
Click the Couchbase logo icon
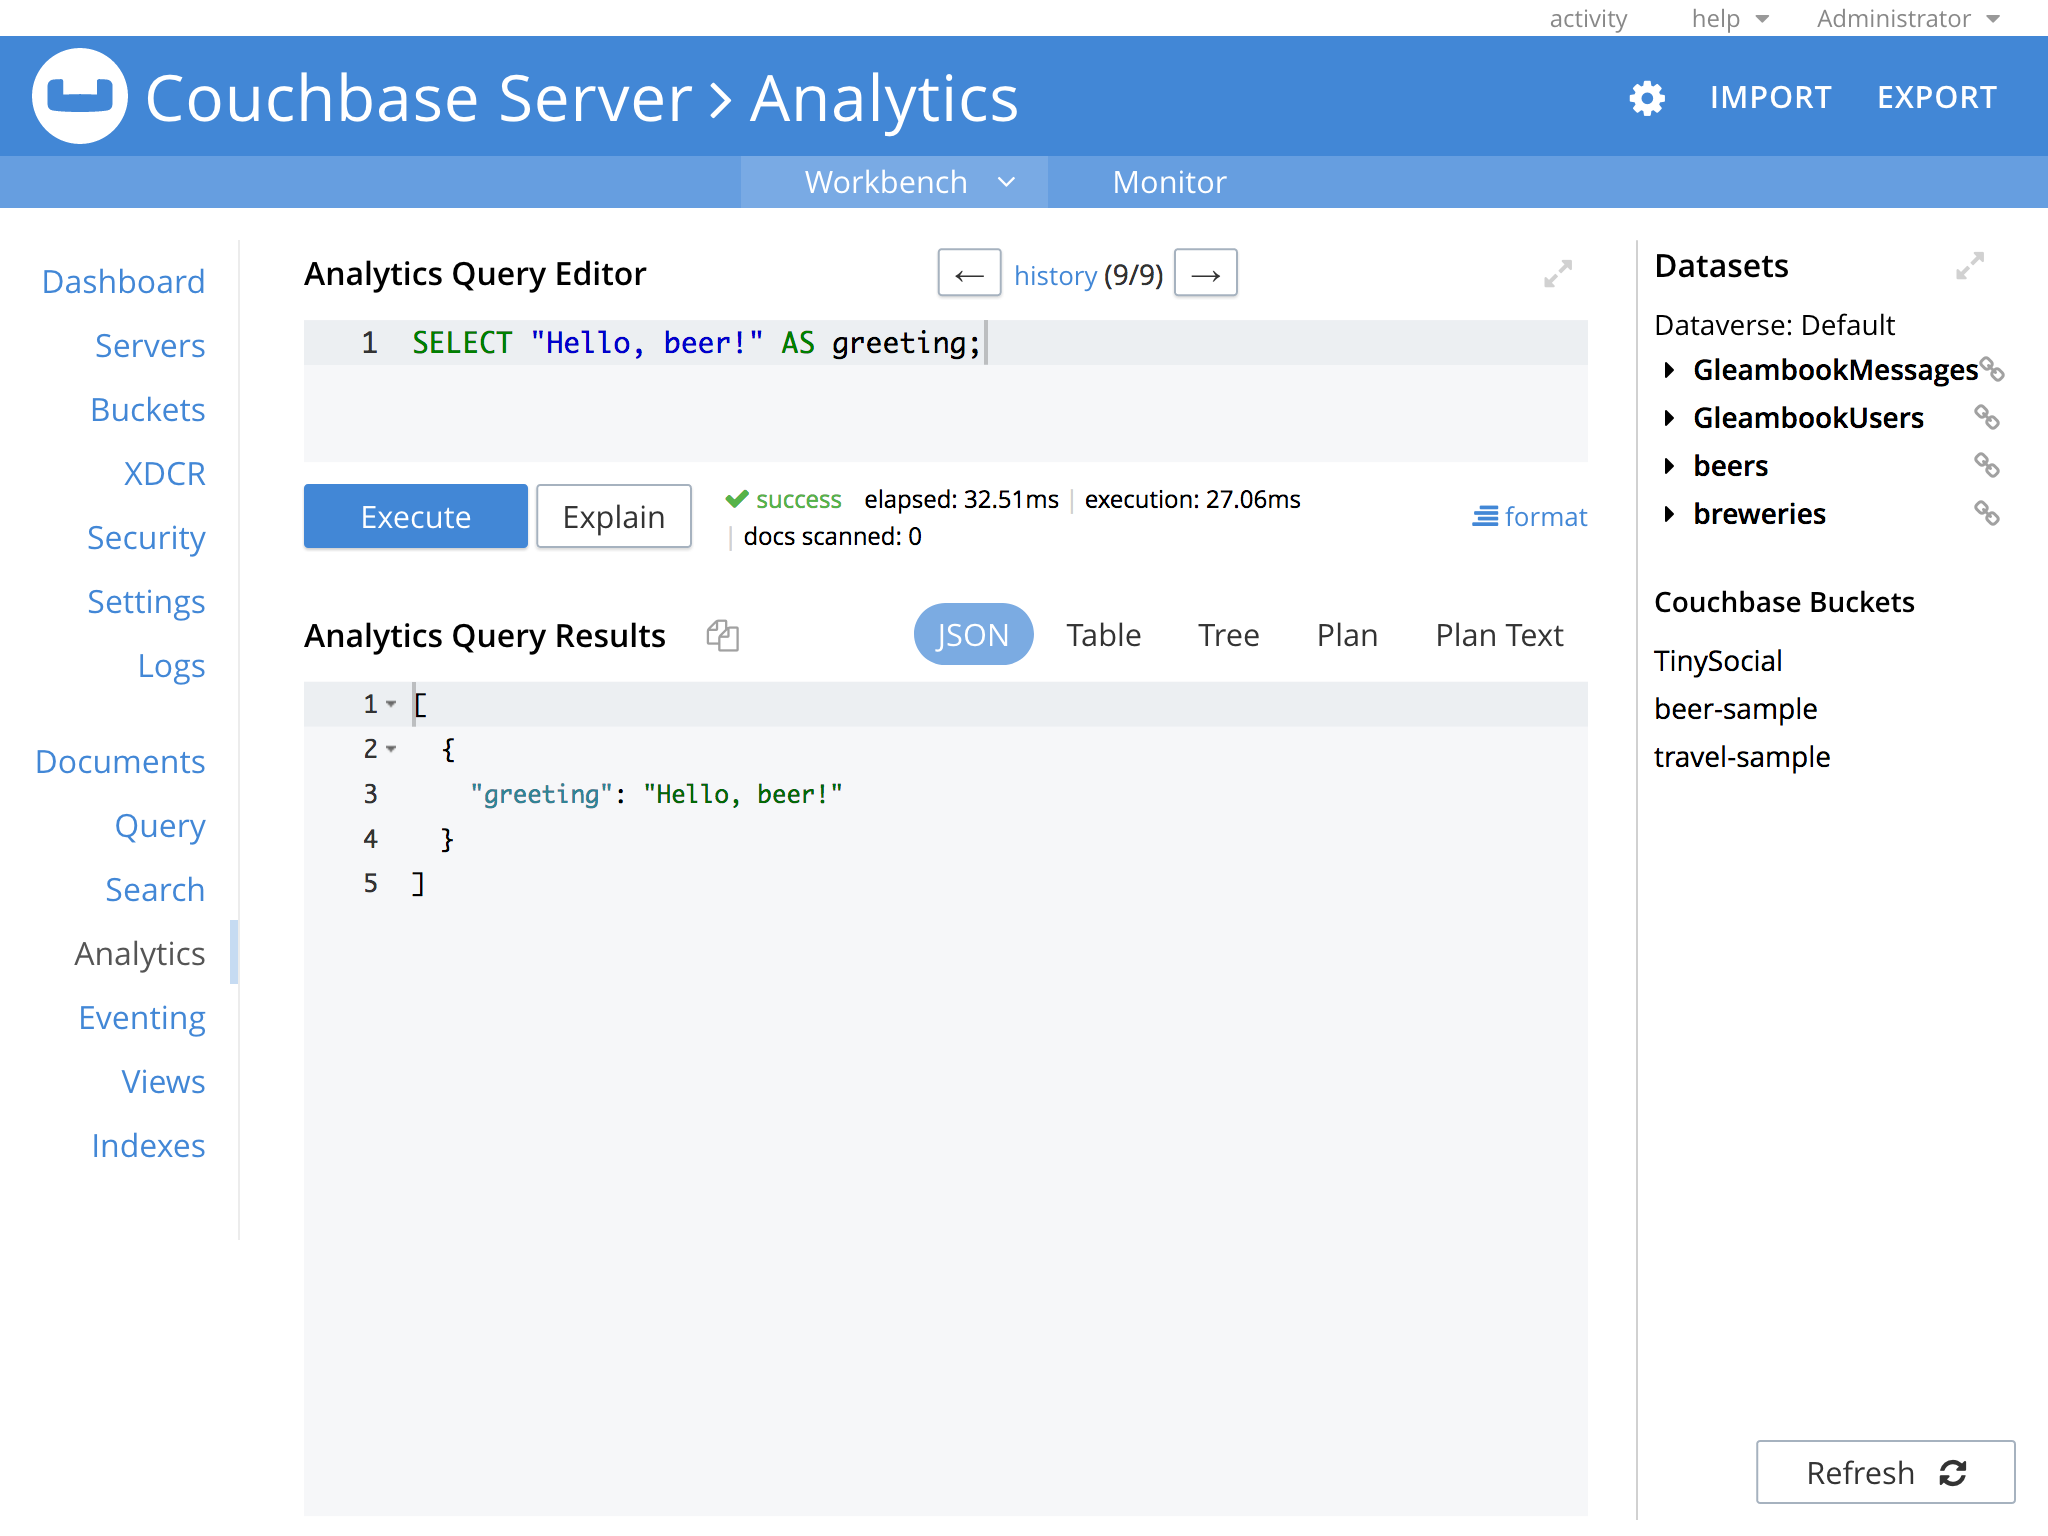[x=80, y=97]
